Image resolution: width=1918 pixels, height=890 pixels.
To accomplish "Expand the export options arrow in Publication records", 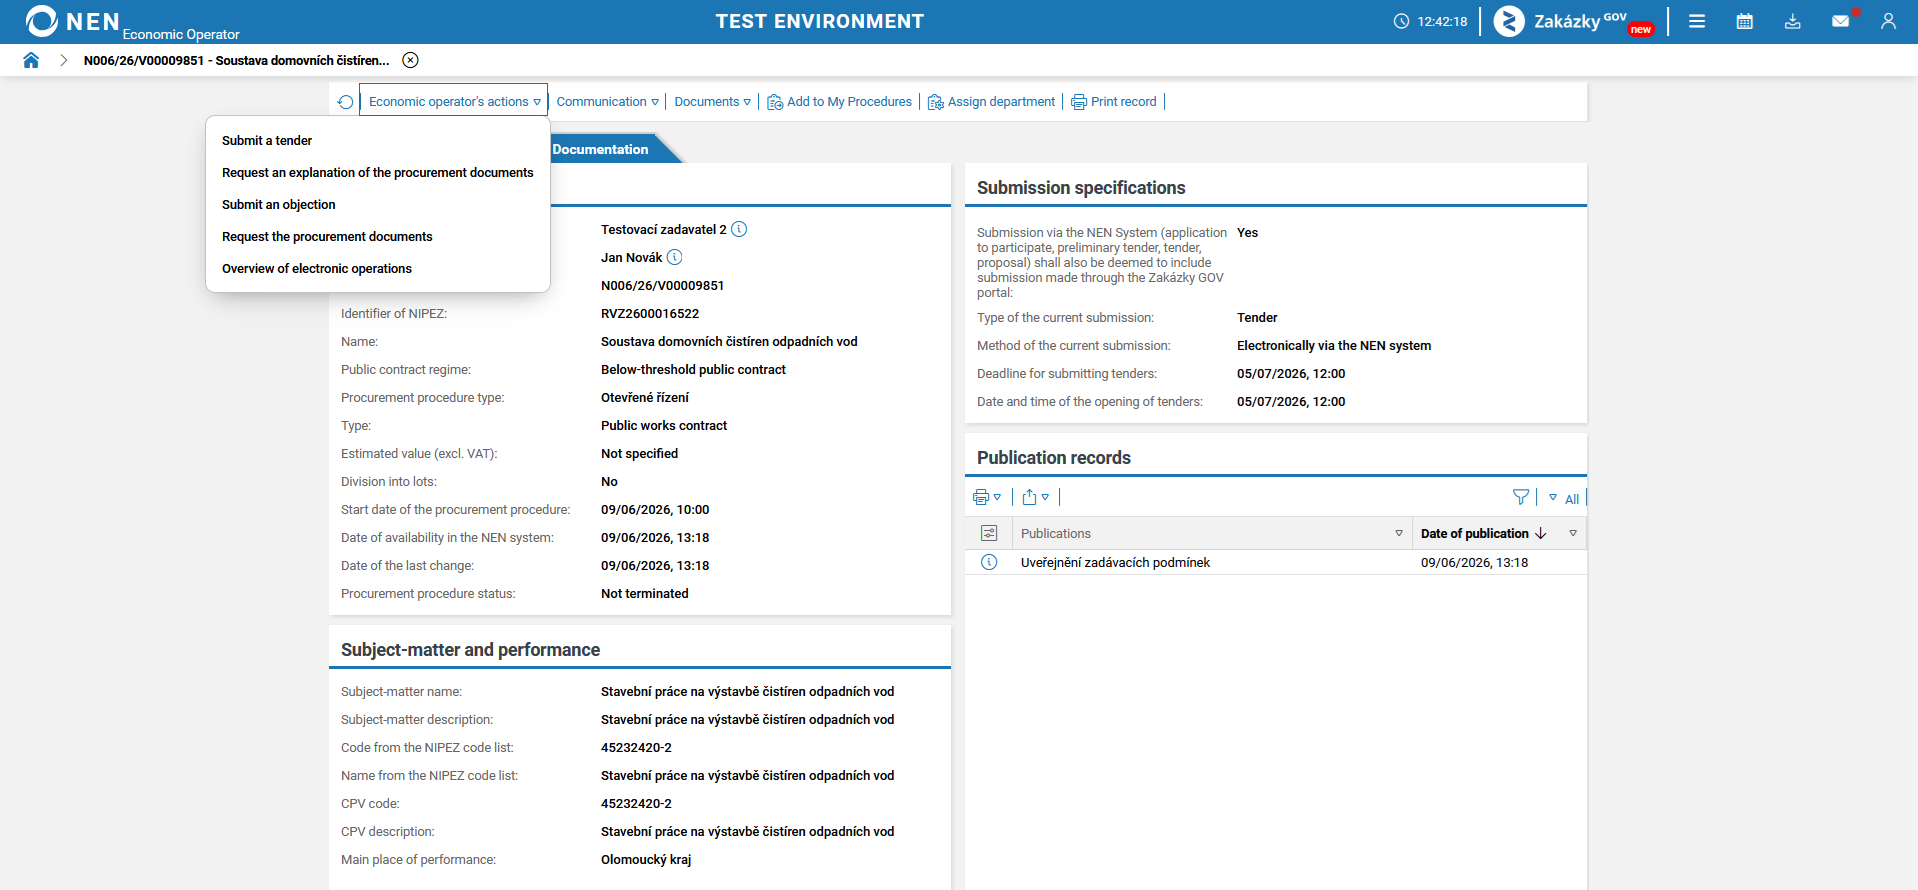I will (x=1045, y=497).
